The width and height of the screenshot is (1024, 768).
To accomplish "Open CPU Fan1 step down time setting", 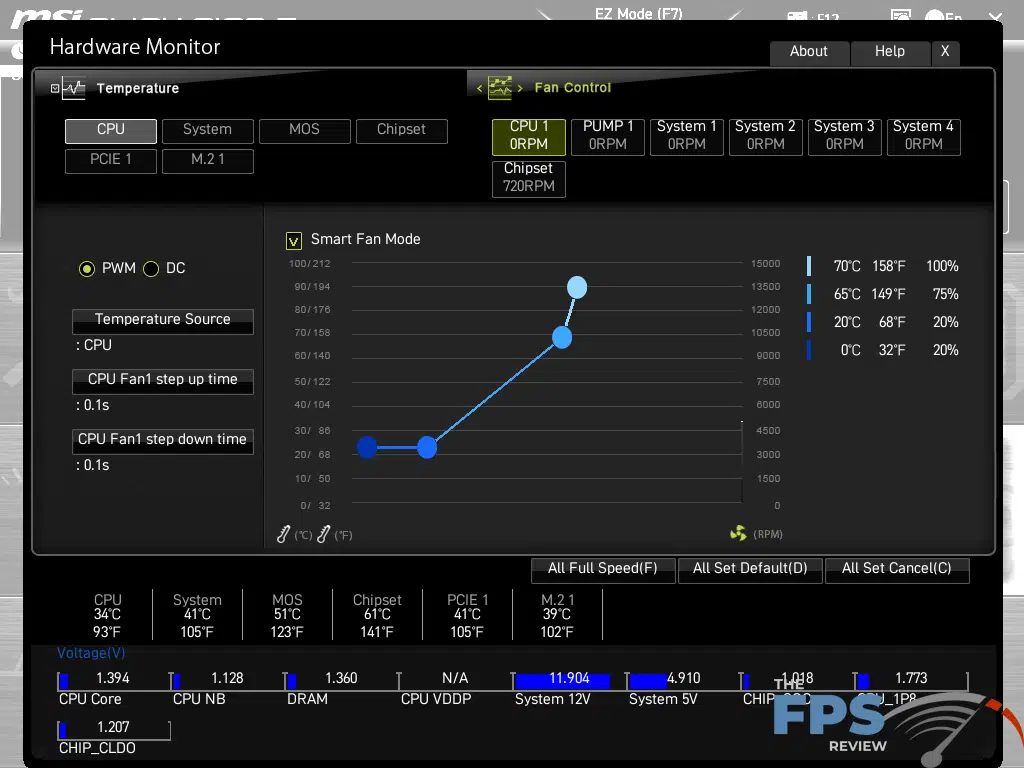I will (x=163, y=441).
